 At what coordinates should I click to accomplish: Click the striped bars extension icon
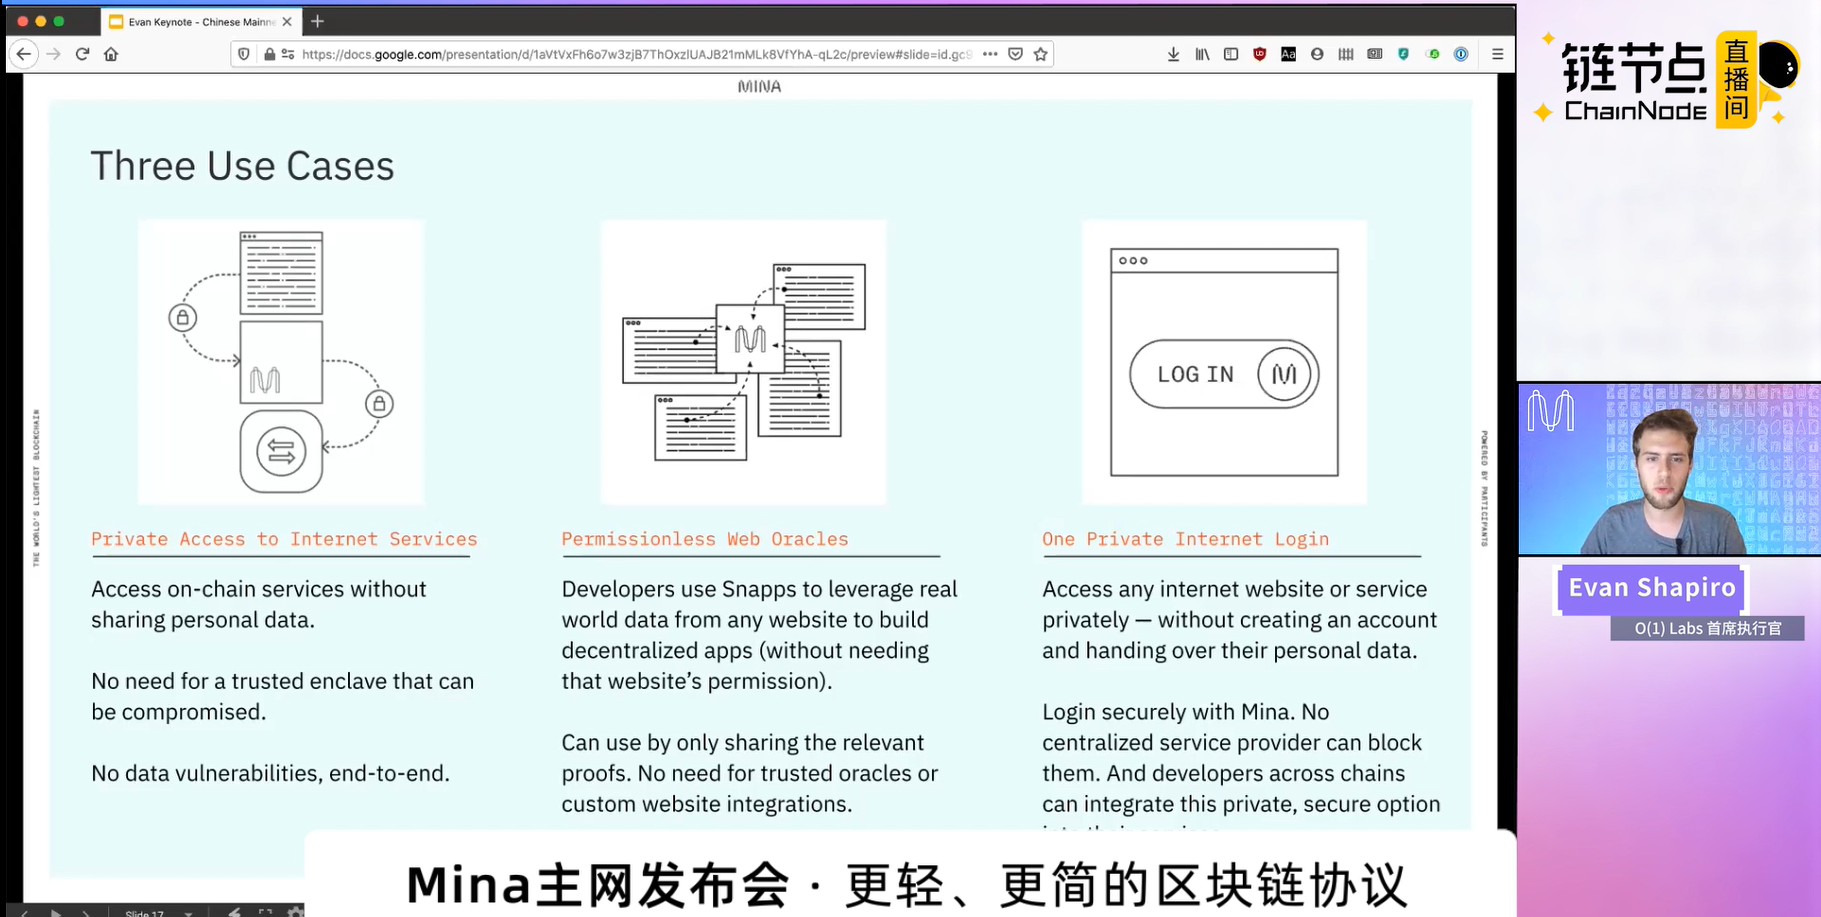tap(1346, 54)
